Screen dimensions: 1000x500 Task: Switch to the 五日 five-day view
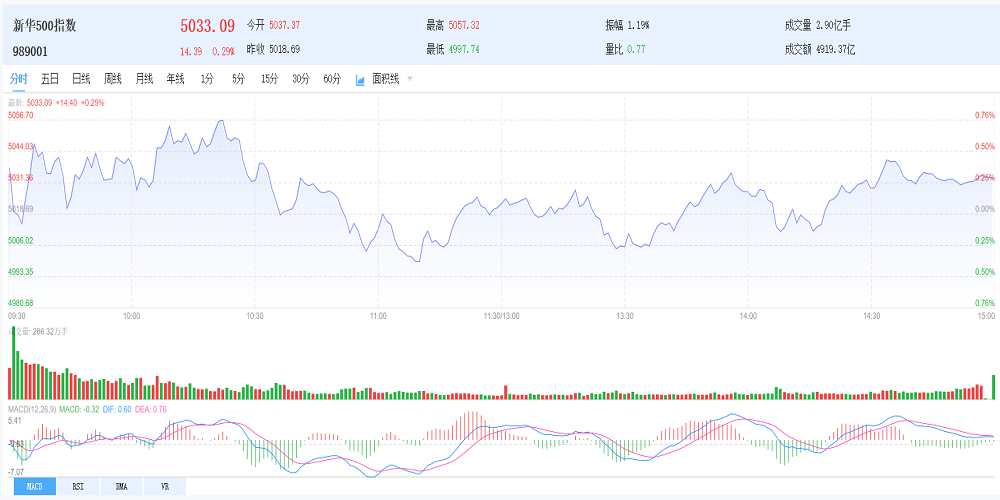50,78
